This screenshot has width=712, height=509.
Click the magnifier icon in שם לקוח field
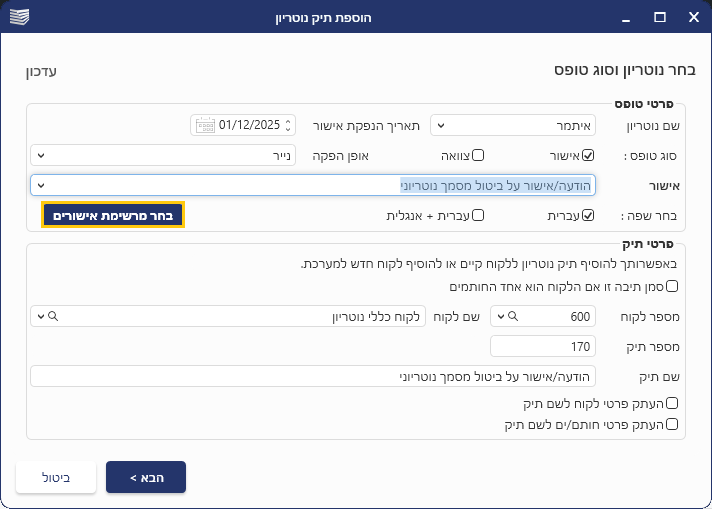click(x=52, y=316)
